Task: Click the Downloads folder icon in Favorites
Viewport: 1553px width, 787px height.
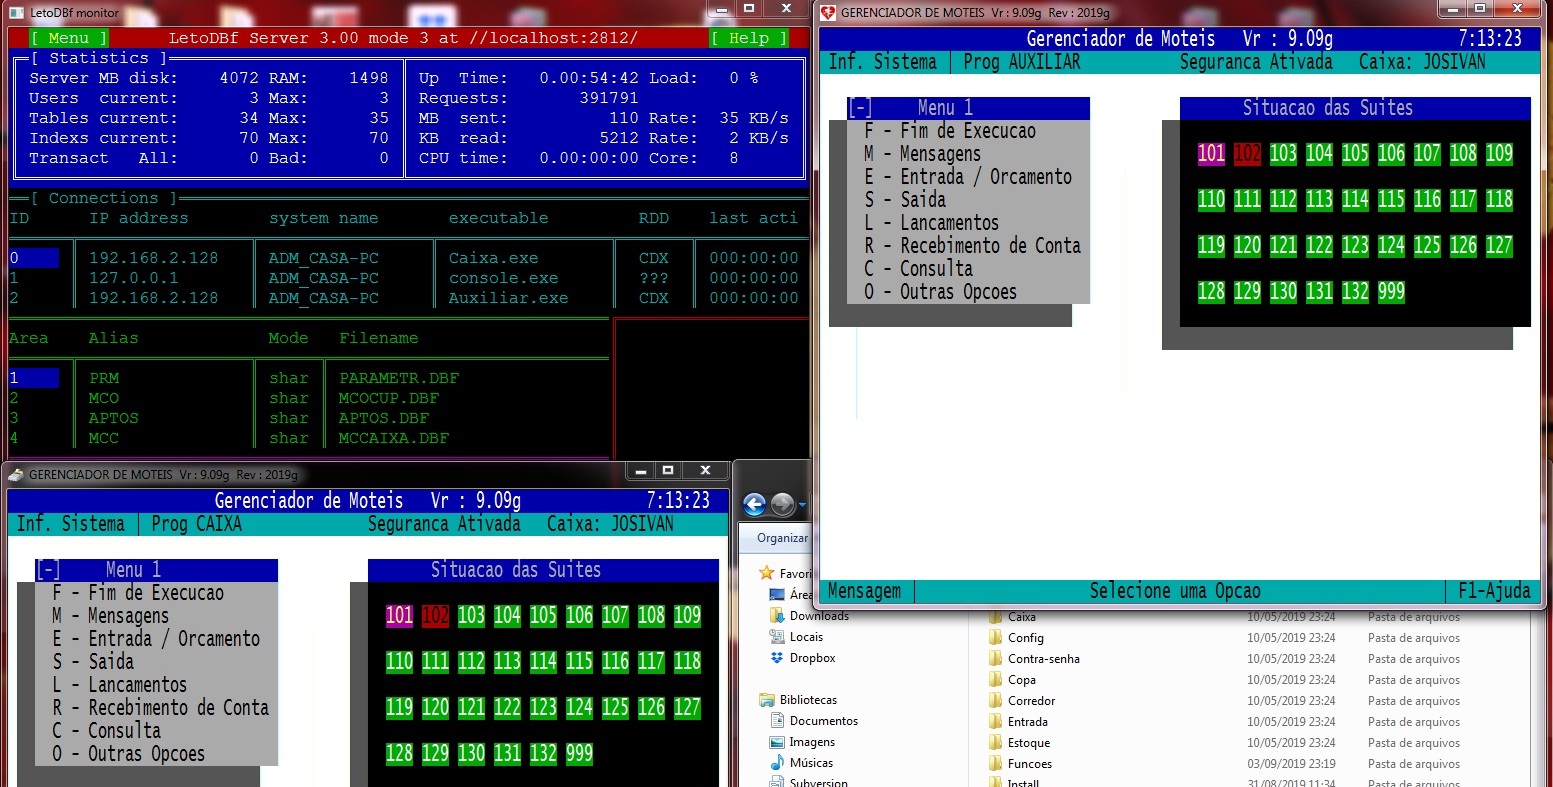Action: (x=777, y=616)
